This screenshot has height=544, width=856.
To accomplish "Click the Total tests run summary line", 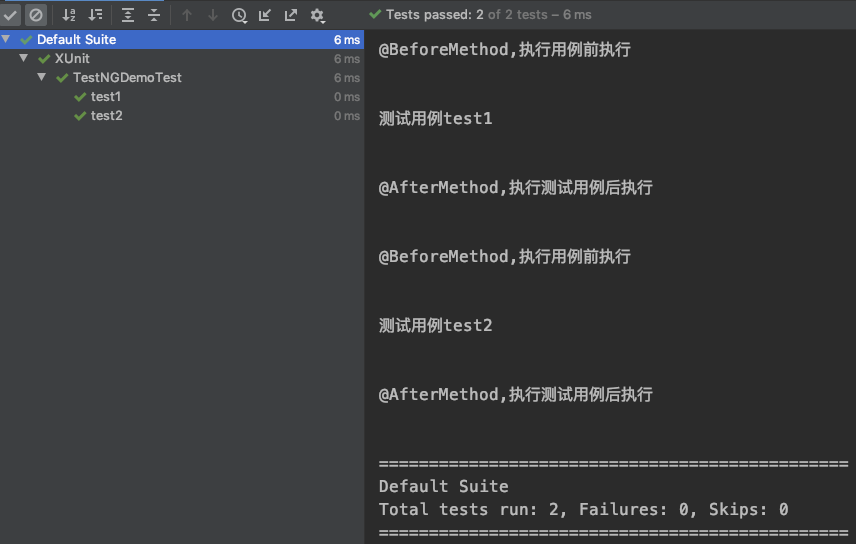I will point(584,509).
